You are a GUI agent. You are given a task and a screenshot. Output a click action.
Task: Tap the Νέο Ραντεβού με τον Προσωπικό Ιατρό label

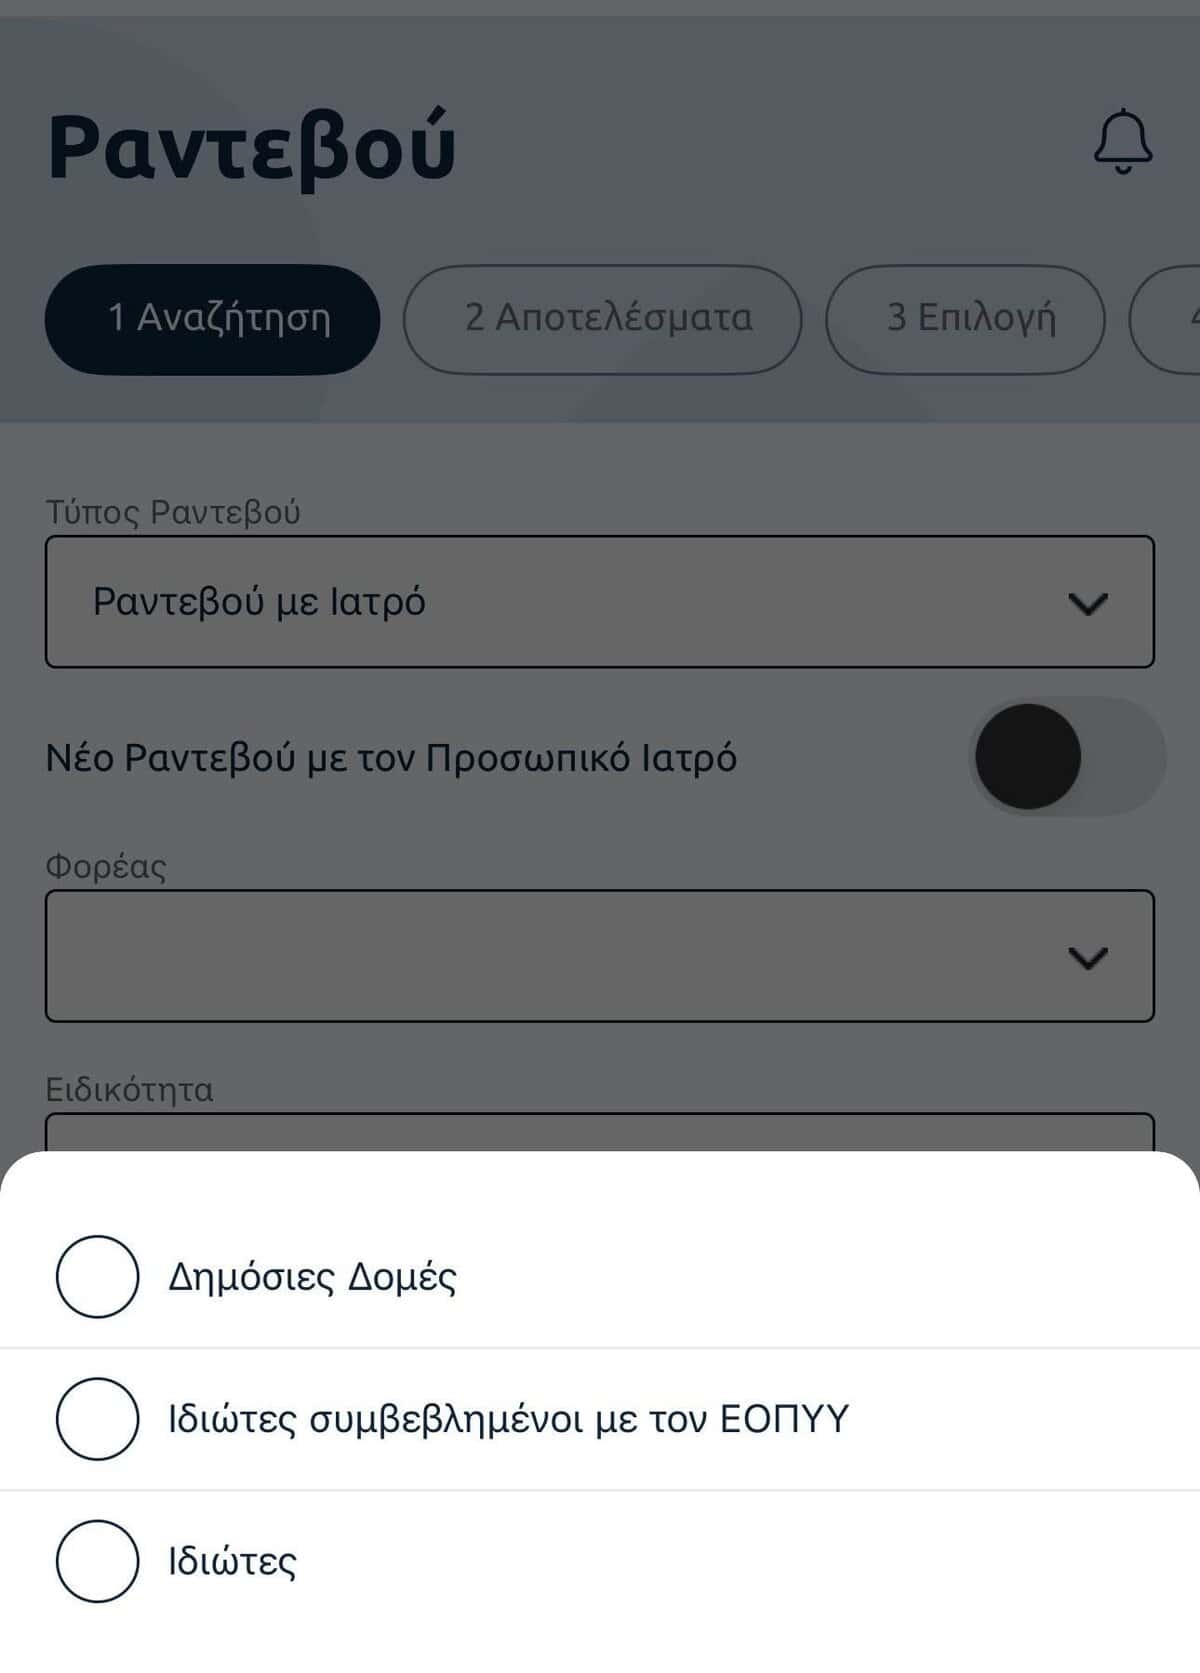(391, 758)
